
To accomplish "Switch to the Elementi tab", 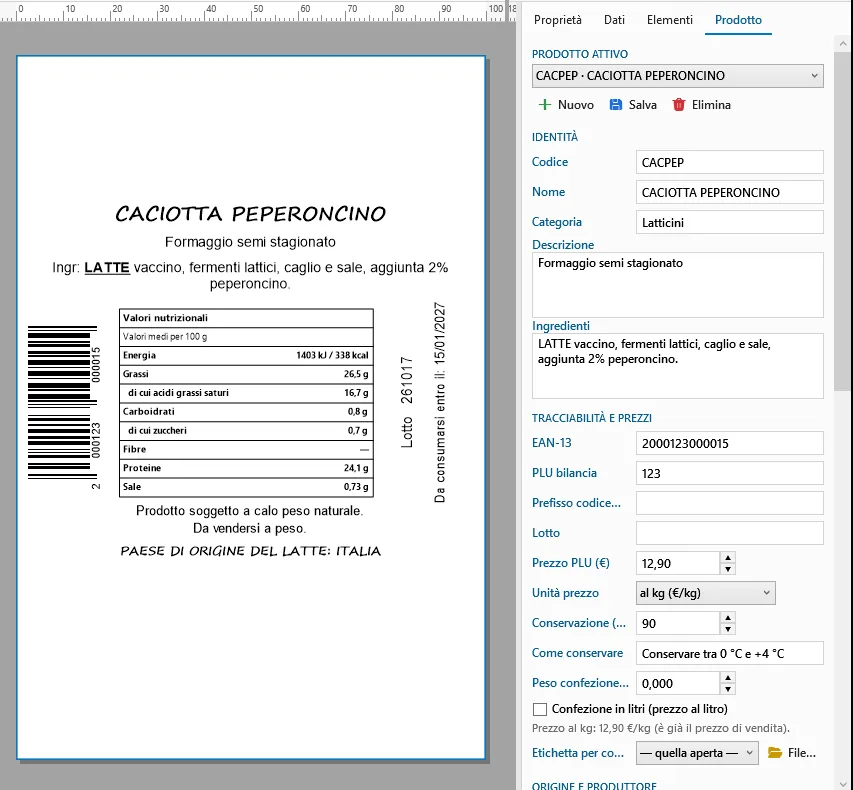I will tap(670, 20).
